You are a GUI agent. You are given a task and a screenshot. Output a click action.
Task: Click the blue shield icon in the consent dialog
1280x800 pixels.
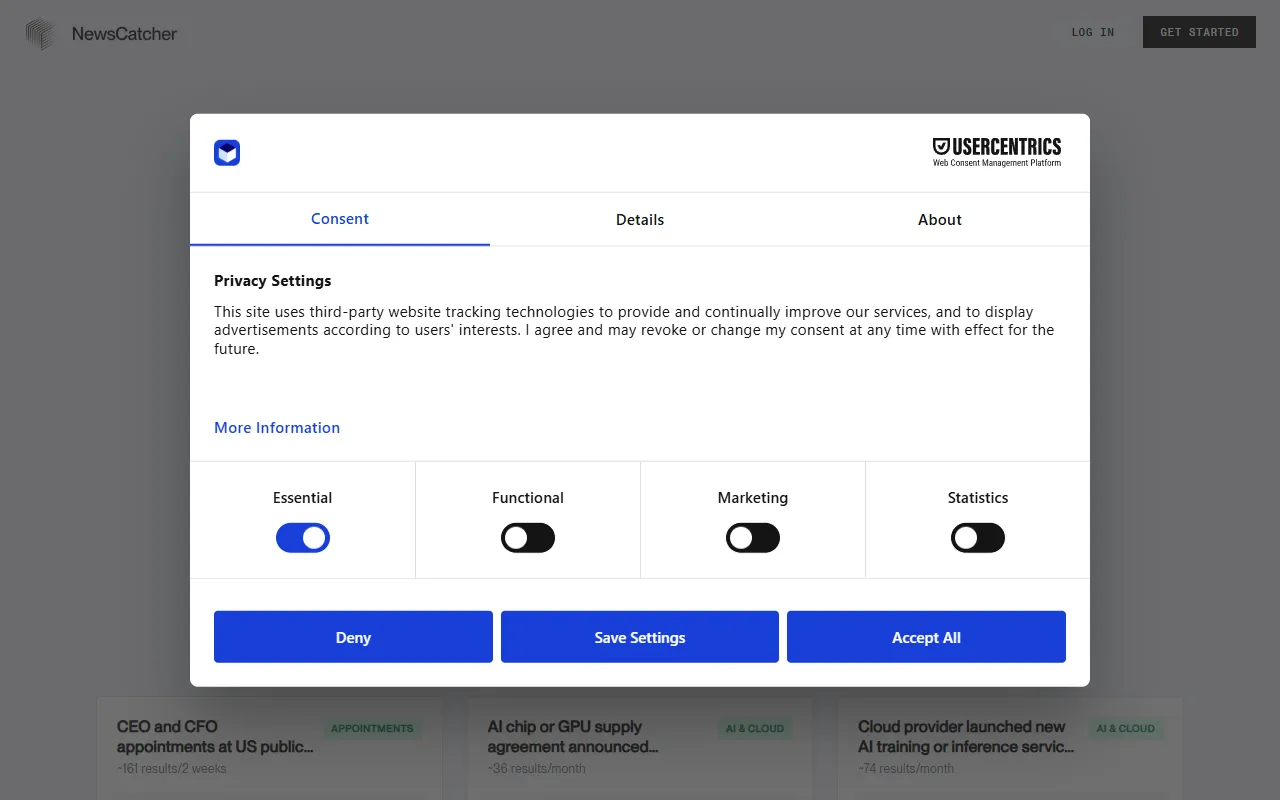pos(227,153)
